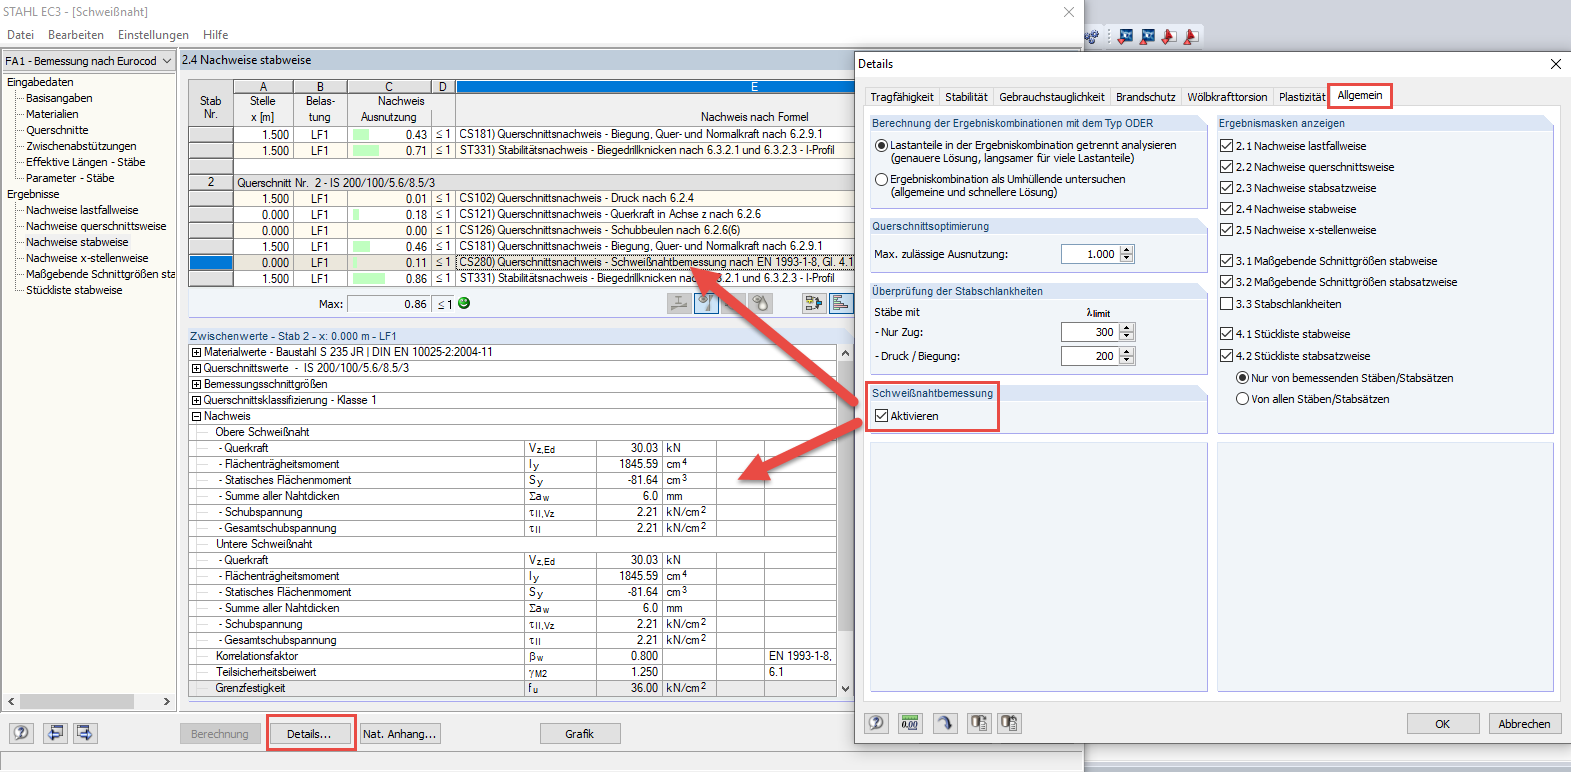Viewport: 1571px width, 772px height.
Task: Click the first red pin toolbar icon
Action: click(1168, 37)
